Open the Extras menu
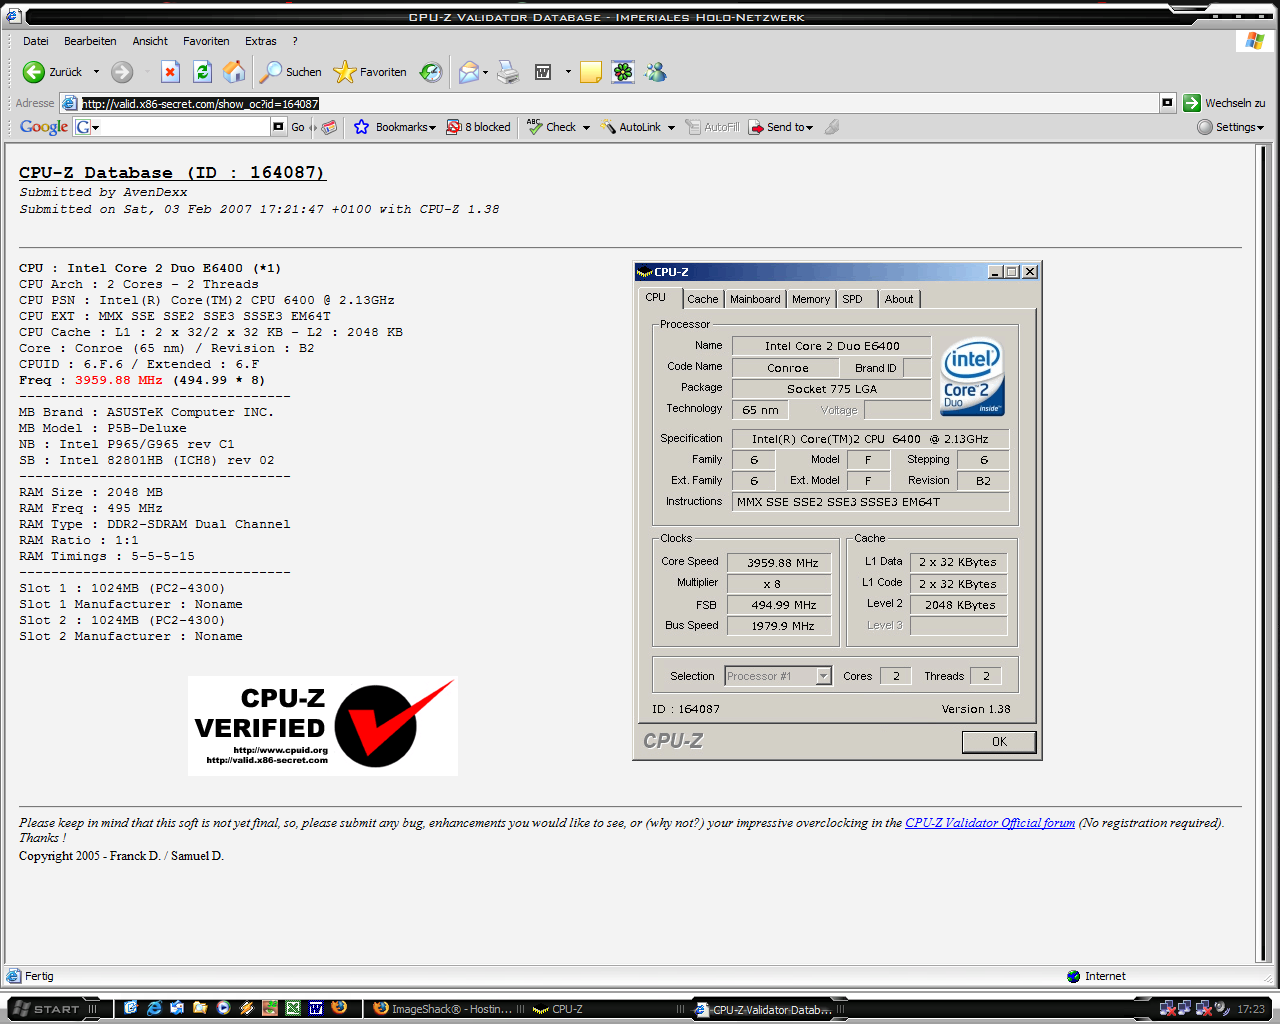Screen dimensions: 1280x1024 pos(261,41)
